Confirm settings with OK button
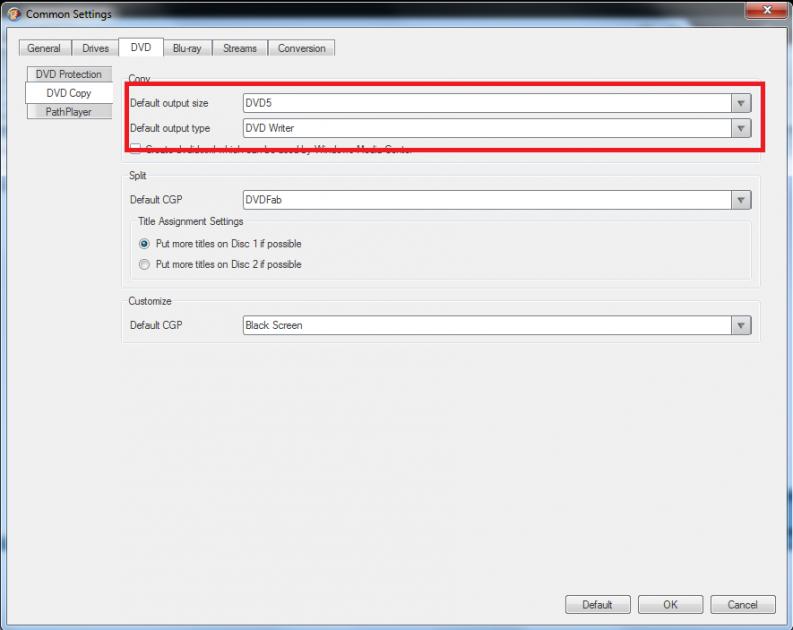Image resolution: width=793 pixels, height=630 pixels. click(x=671, y=604)
